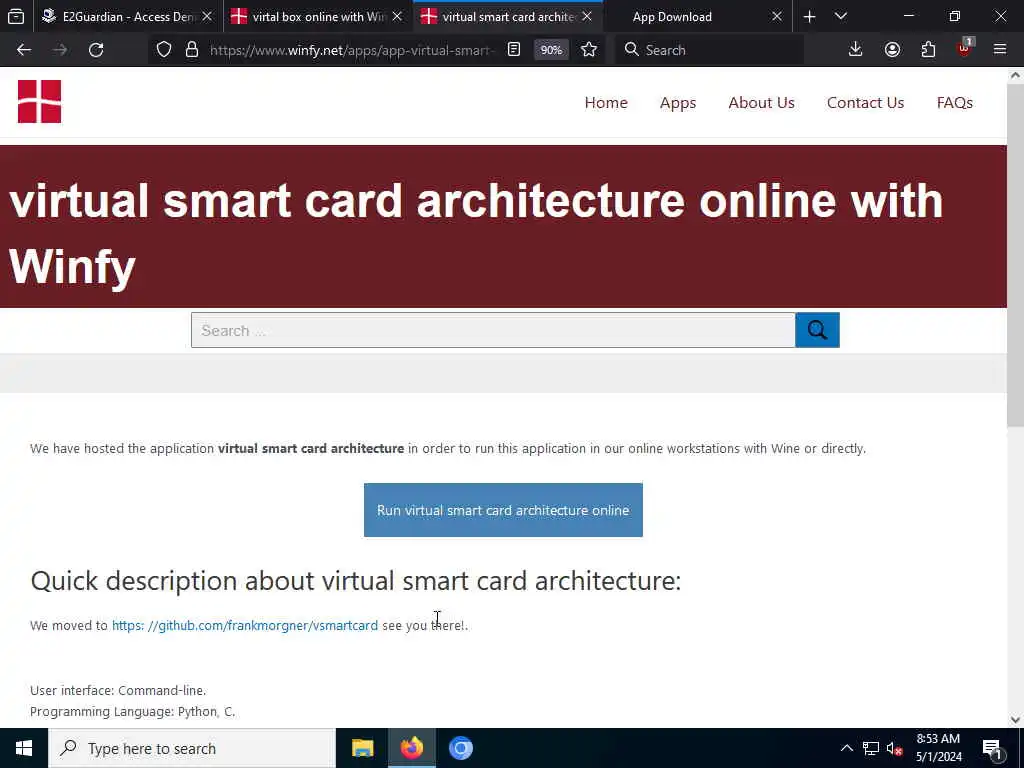The width and height of the screenshot is (1024, 768).
Task: Open File Explorer from the taskbar
Action: 362,748
